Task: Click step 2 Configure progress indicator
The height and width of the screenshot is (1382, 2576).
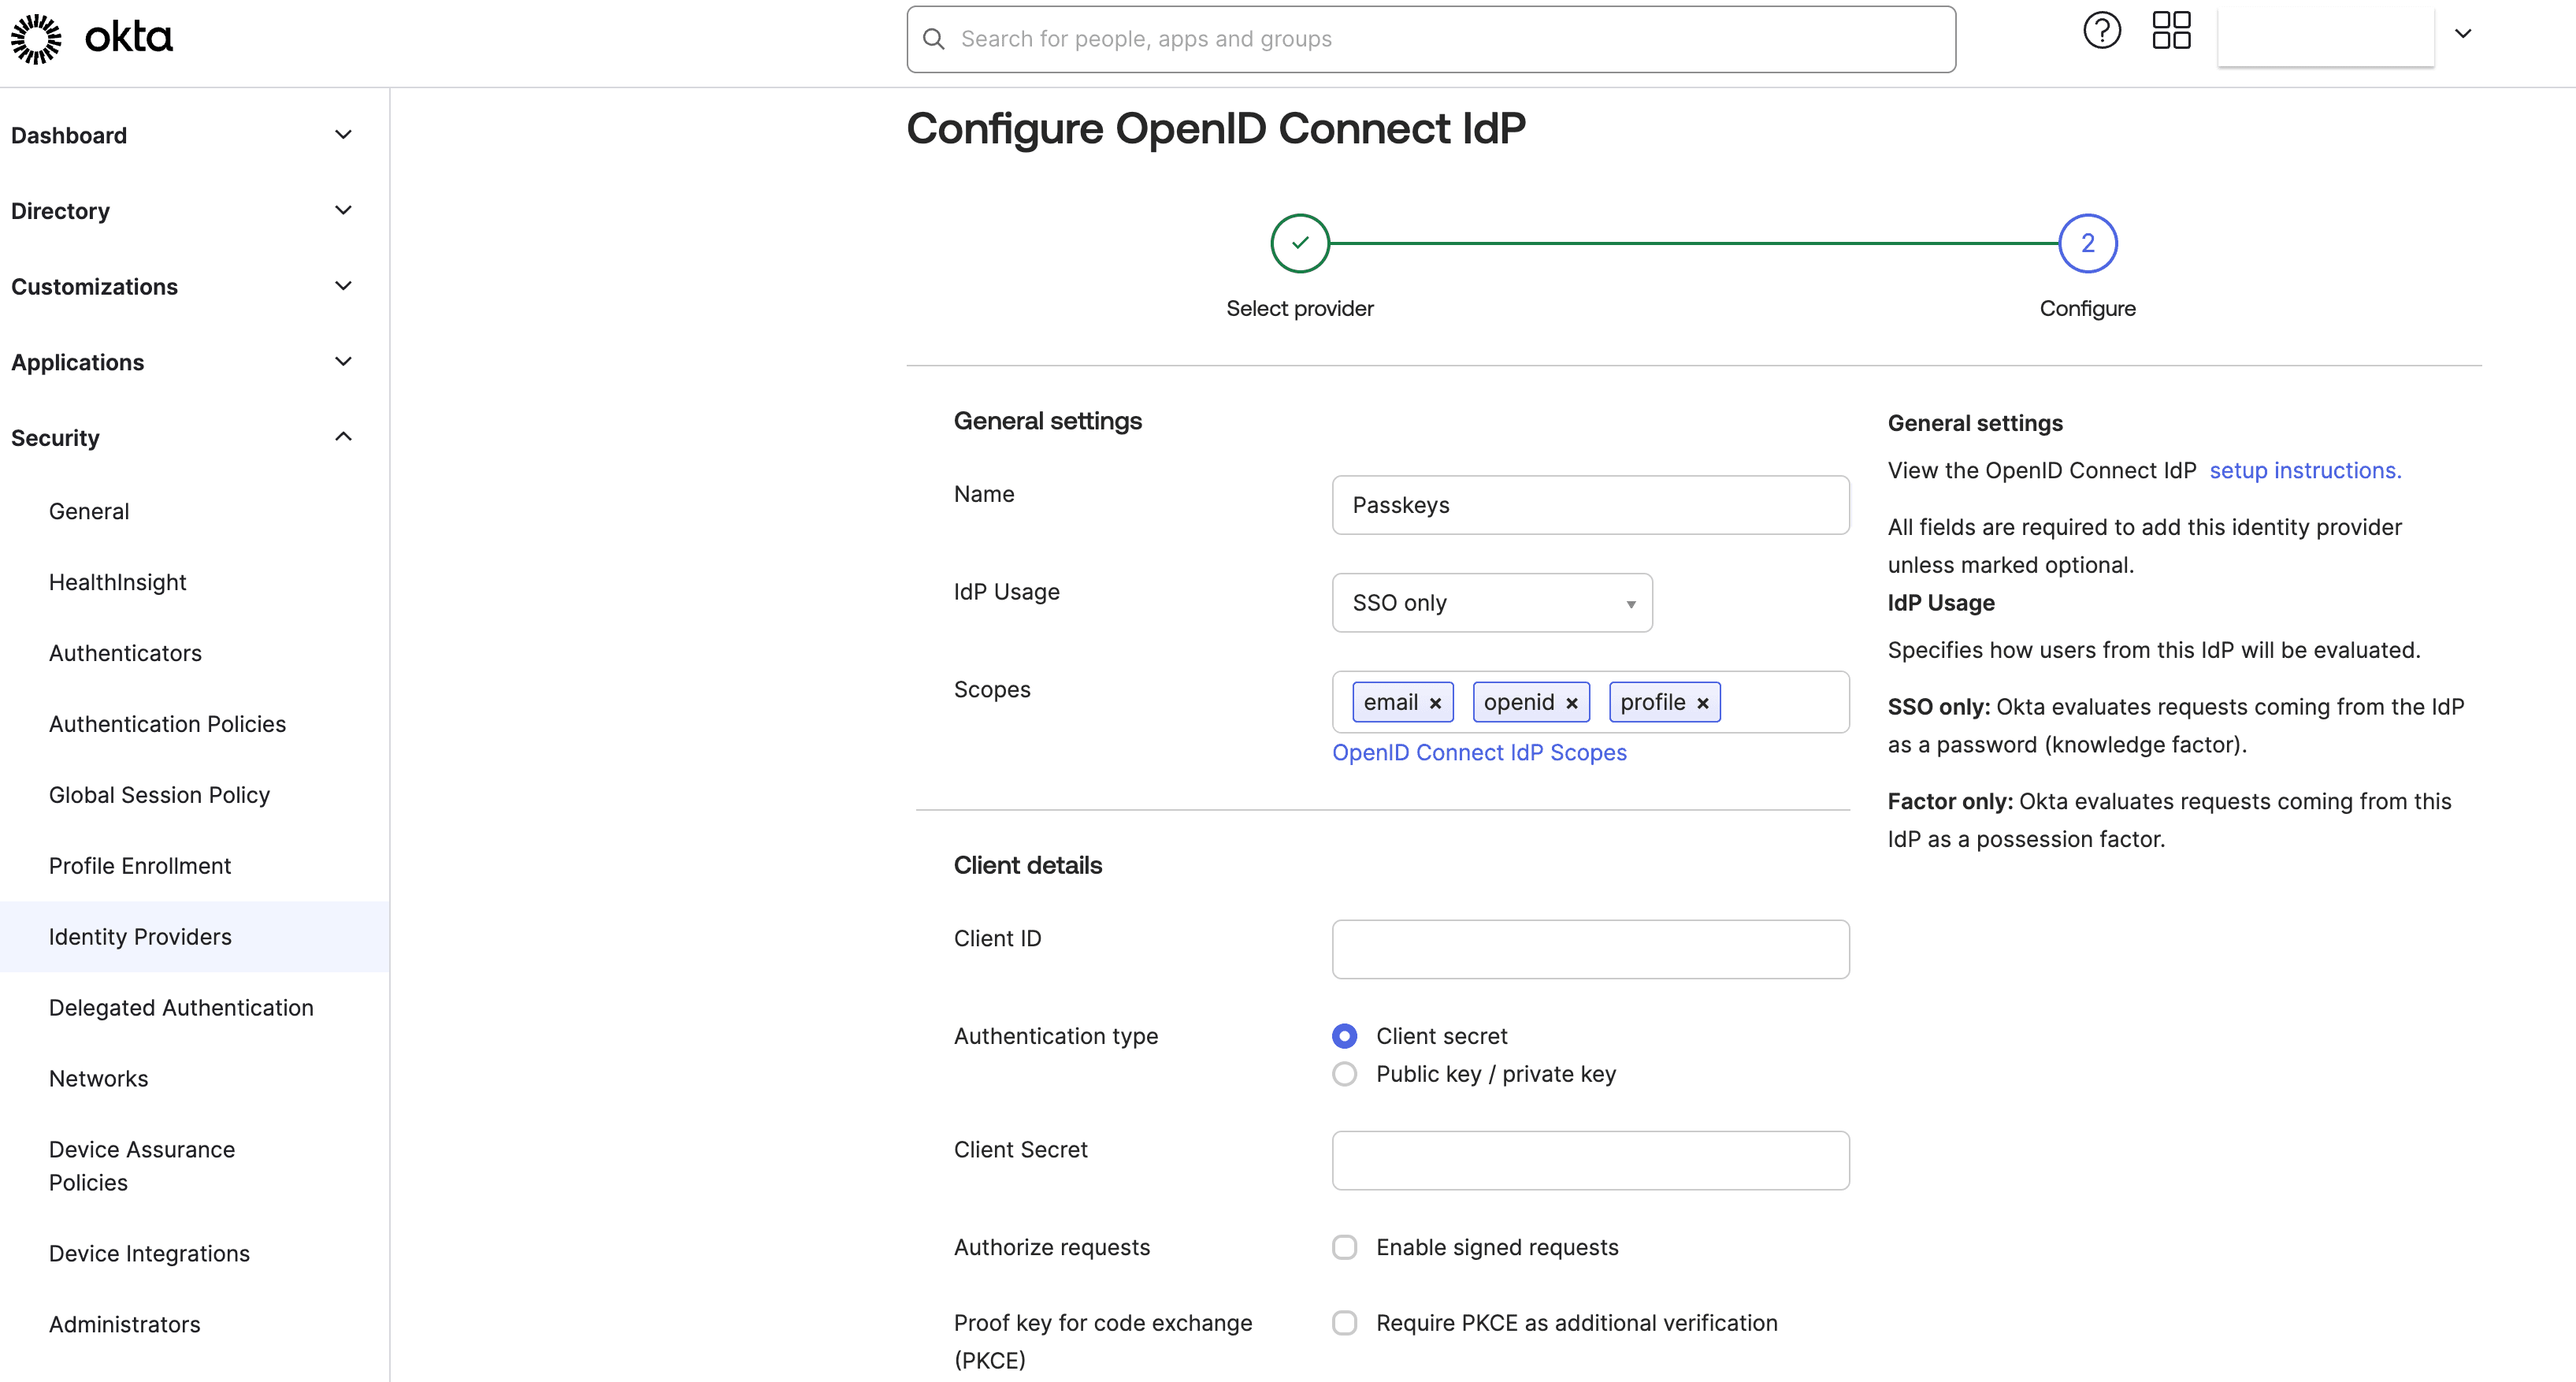Action: (x=2086, y=242)
